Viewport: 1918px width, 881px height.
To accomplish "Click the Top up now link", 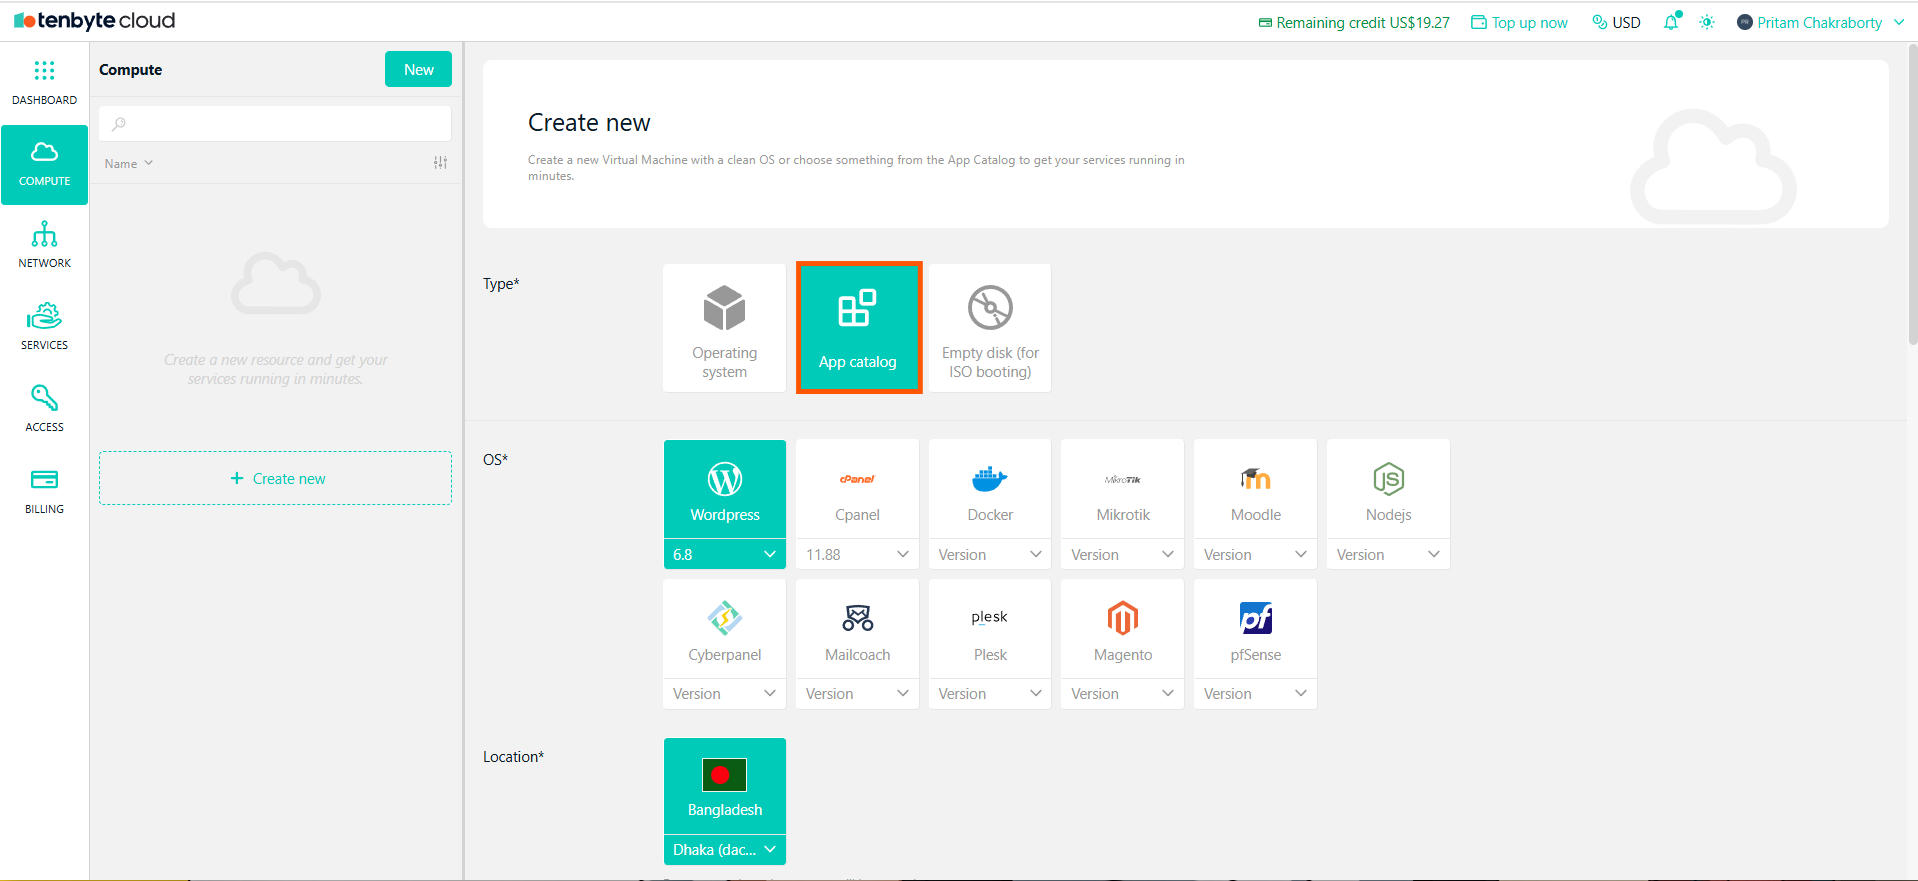I will click(1519, 22).
